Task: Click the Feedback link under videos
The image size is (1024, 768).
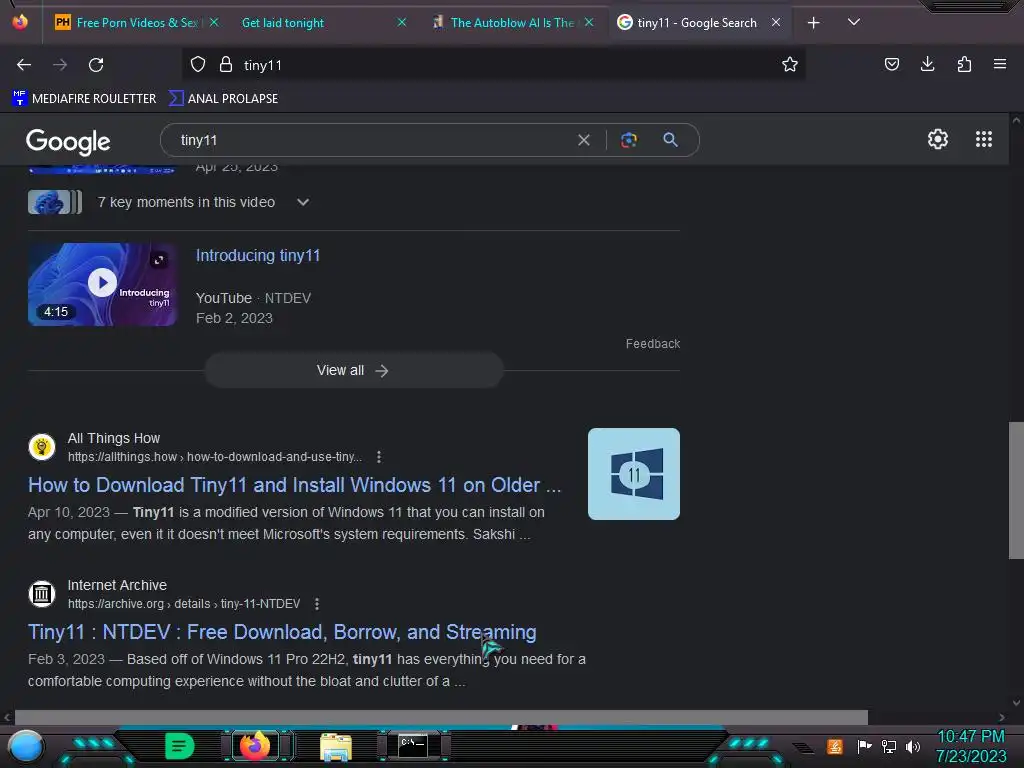Action: (652, 344)
